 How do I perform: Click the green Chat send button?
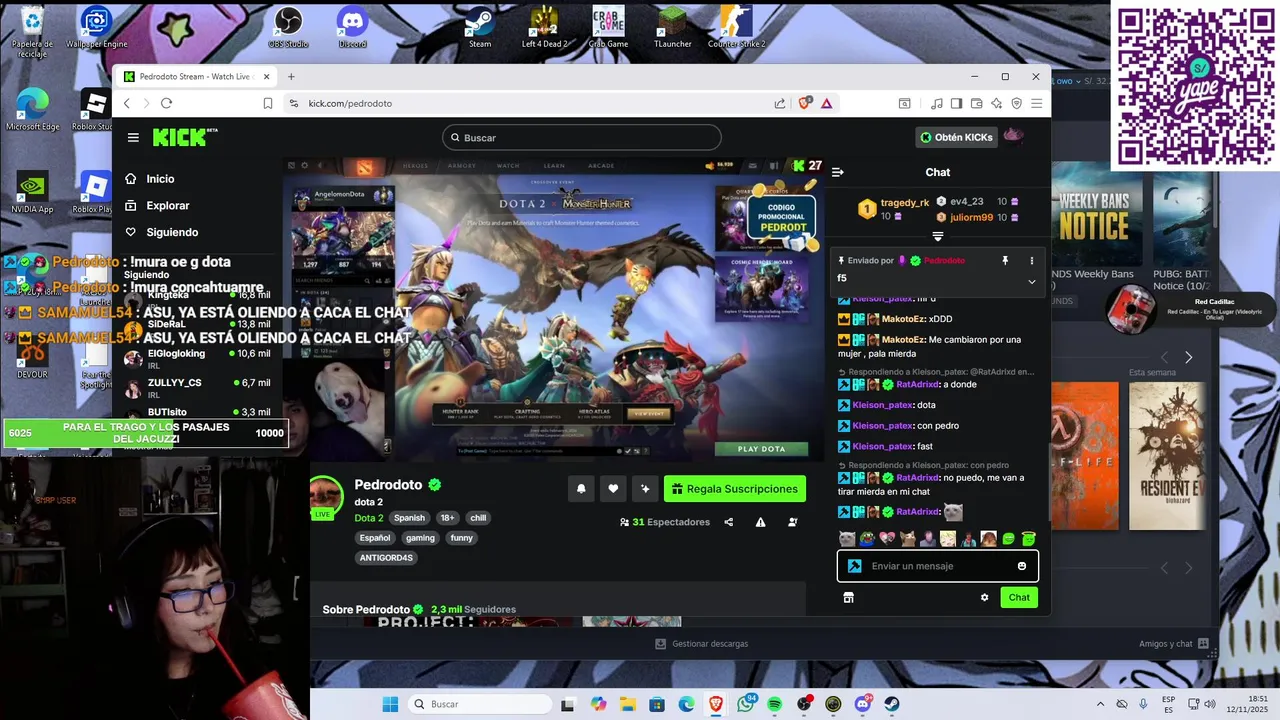coord(1019,597)
